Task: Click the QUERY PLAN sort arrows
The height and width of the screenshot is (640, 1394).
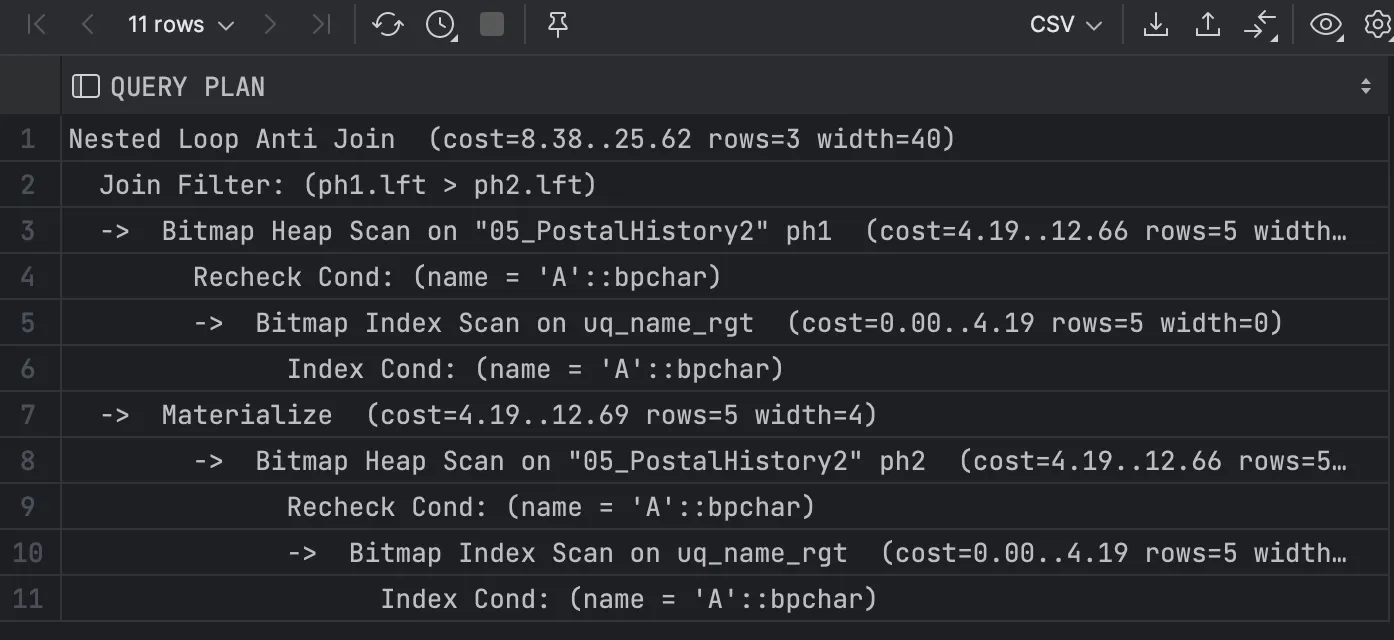Action: tap(1366, 87)
